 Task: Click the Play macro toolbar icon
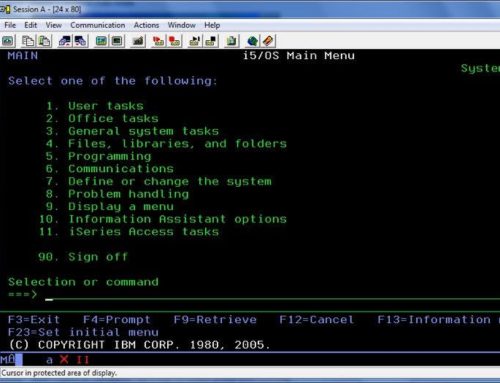tap(195, 41)
